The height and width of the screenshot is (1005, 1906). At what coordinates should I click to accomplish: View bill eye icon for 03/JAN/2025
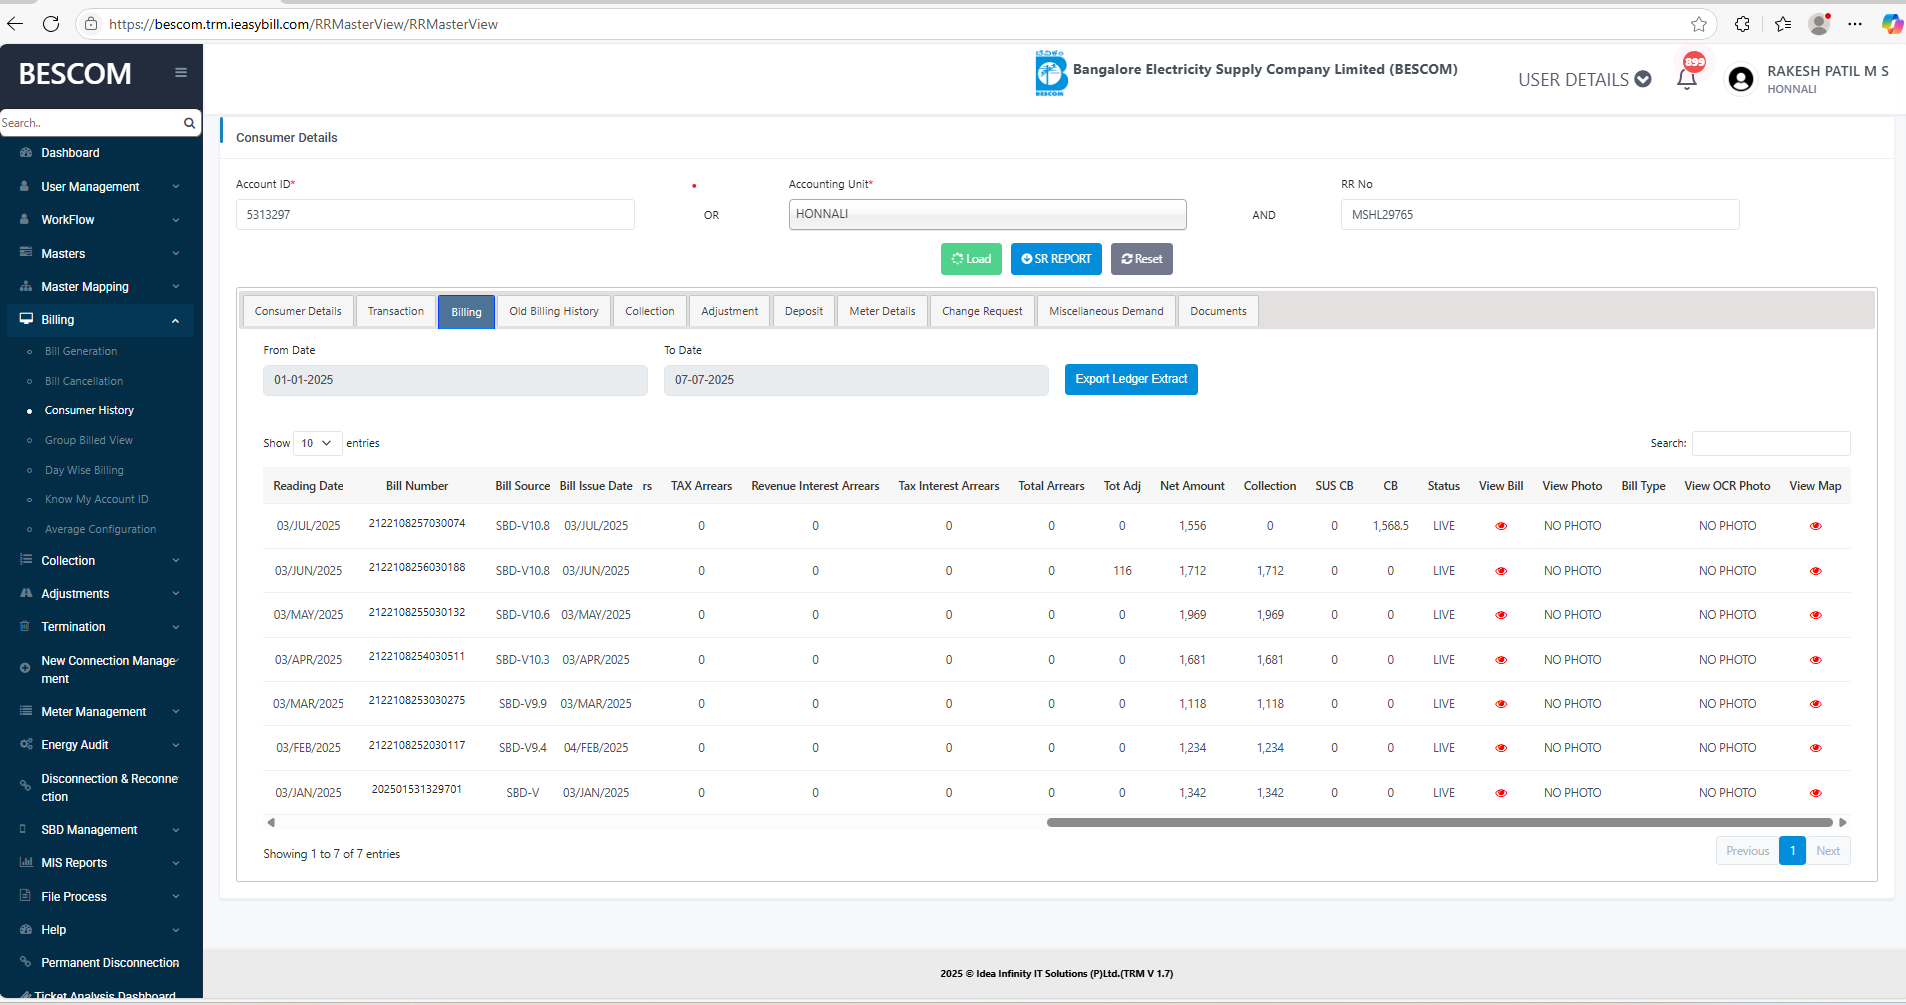[1501, 793]
